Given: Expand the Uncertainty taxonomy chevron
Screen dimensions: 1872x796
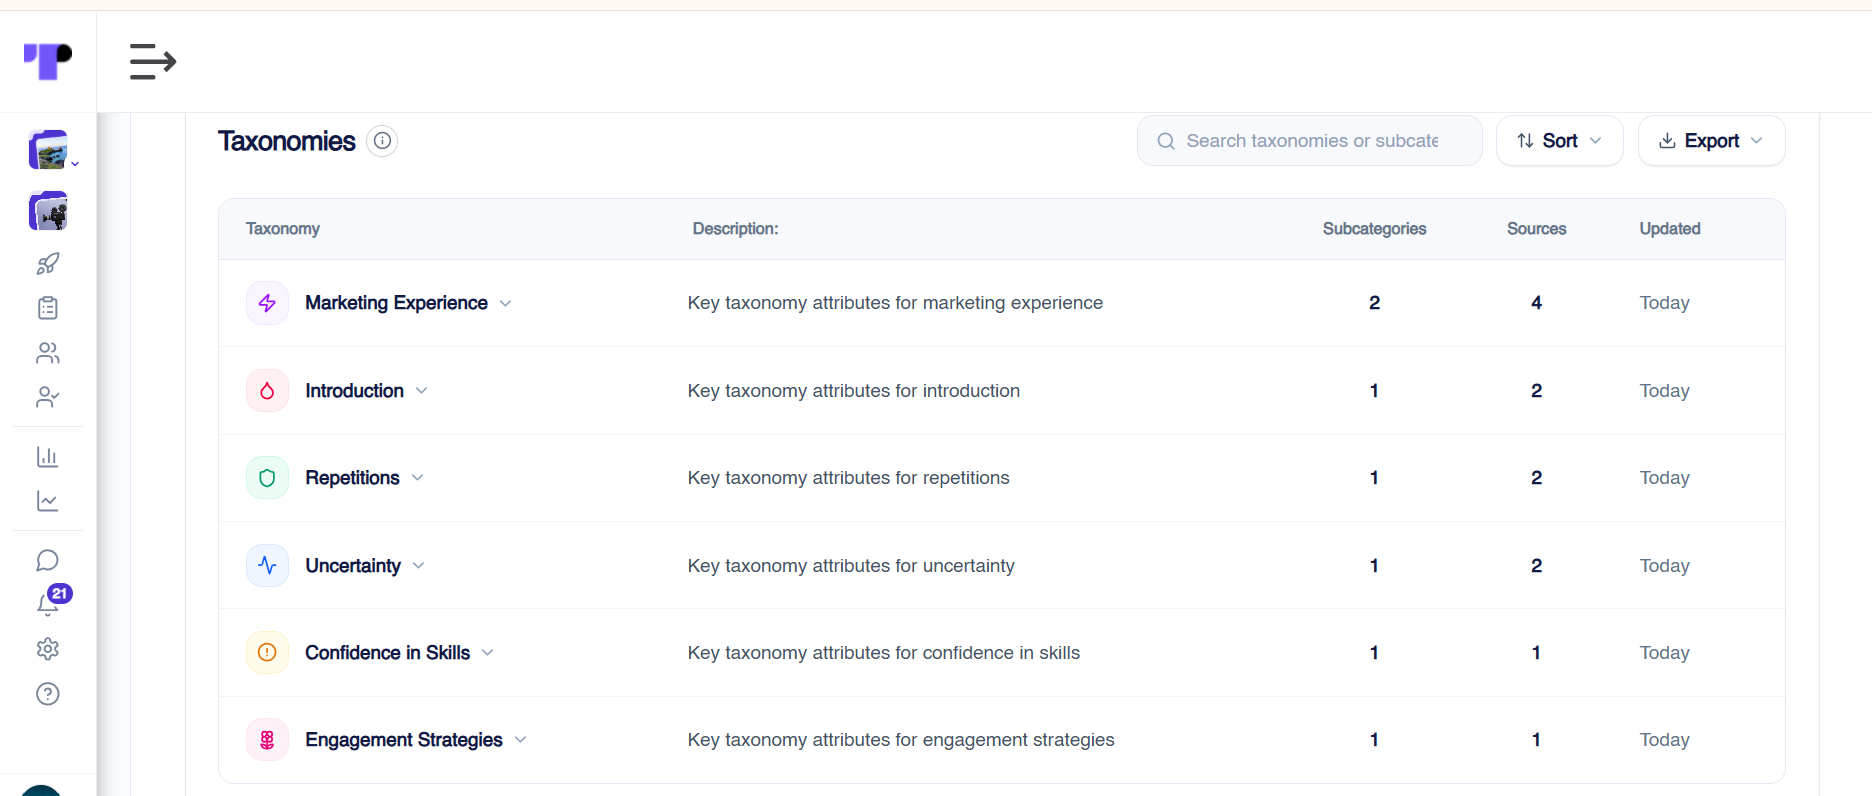Looking at the screenshot, I should pos(419,566).
